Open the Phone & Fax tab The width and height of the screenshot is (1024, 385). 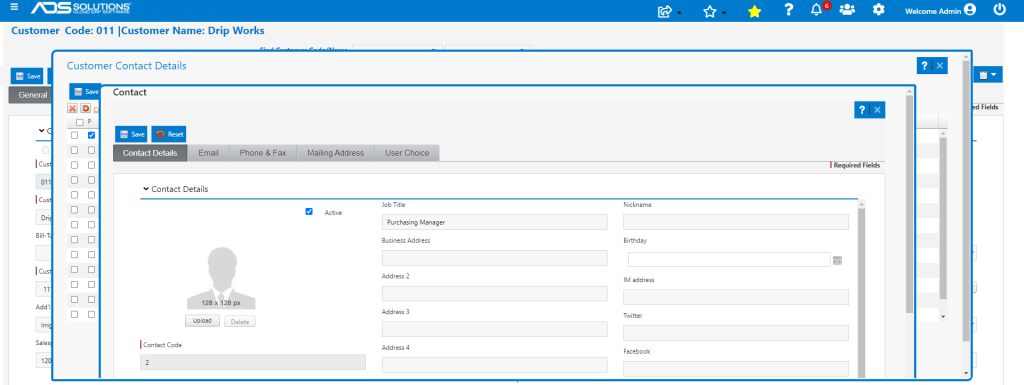[263, 153]
